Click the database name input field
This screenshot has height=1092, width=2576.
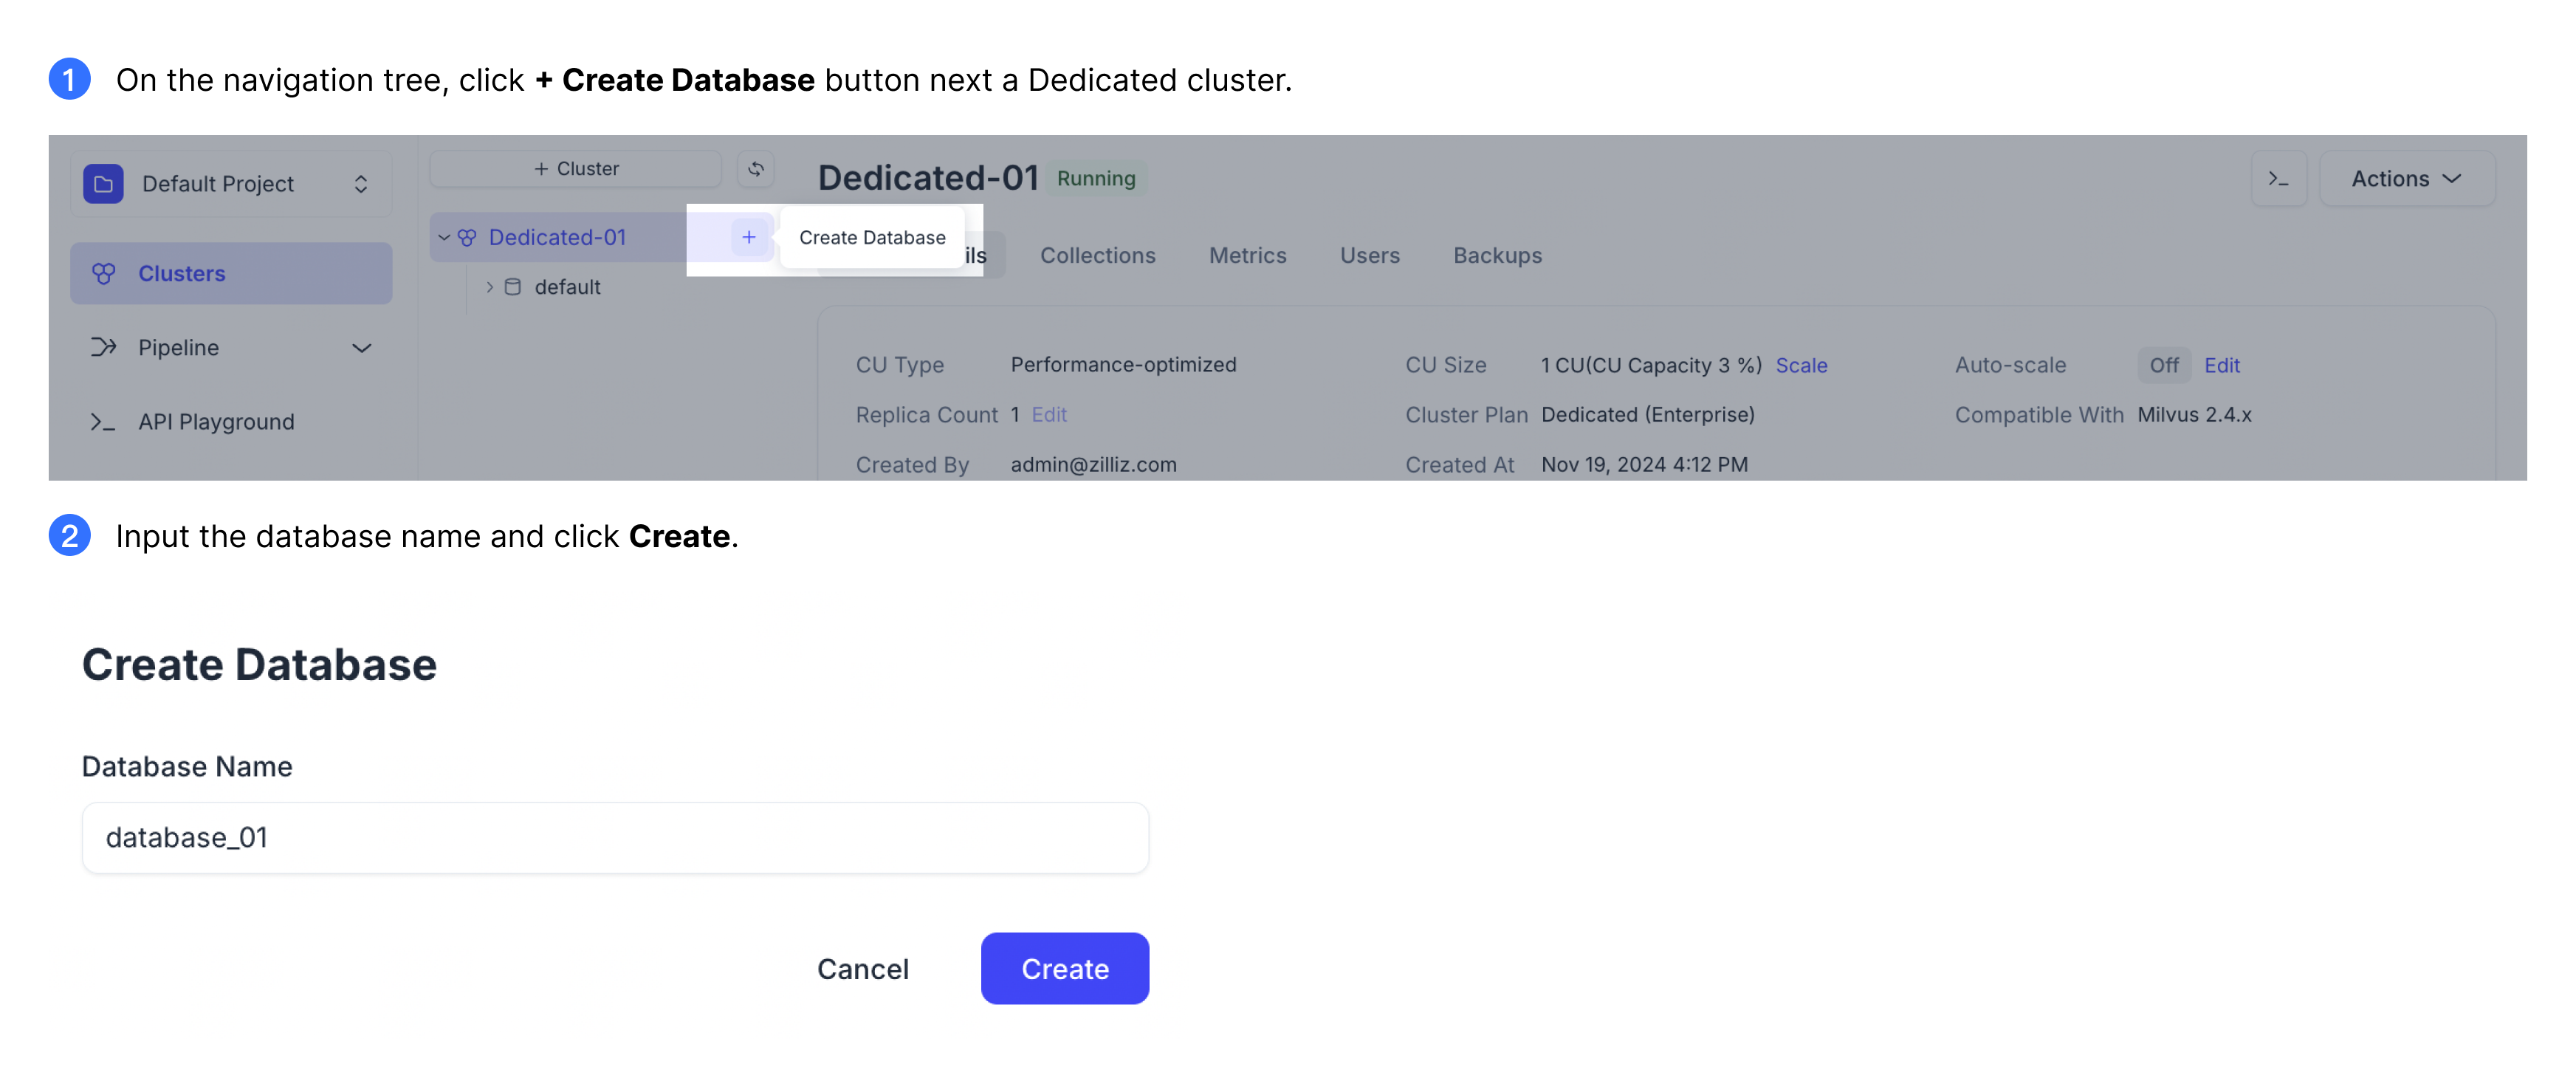pyautogui.click(x=614, y=836)
